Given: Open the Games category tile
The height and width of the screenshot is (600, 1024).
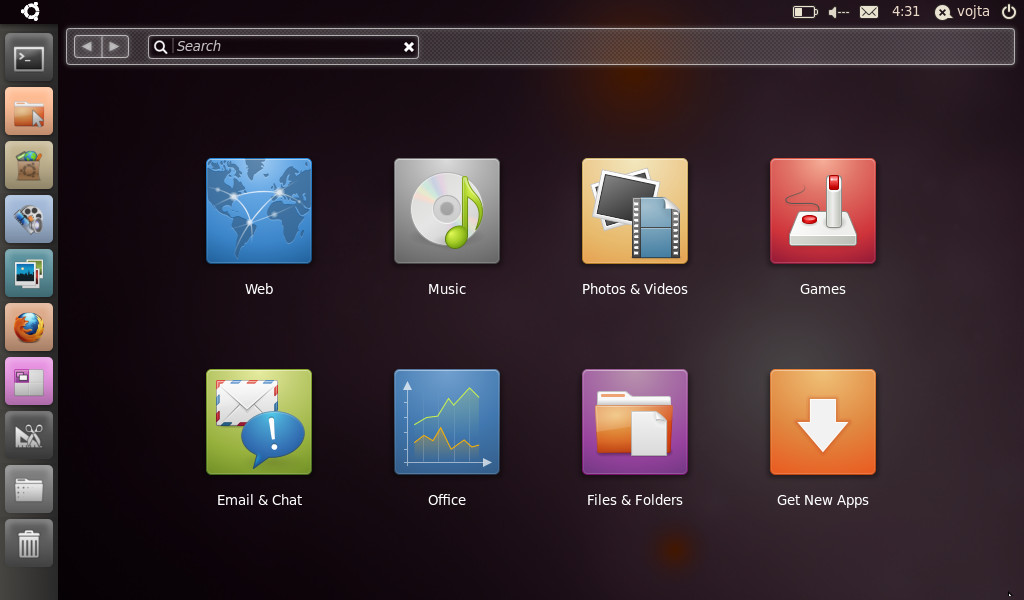Looking at the screenshot, I should [x=823, y=211].
